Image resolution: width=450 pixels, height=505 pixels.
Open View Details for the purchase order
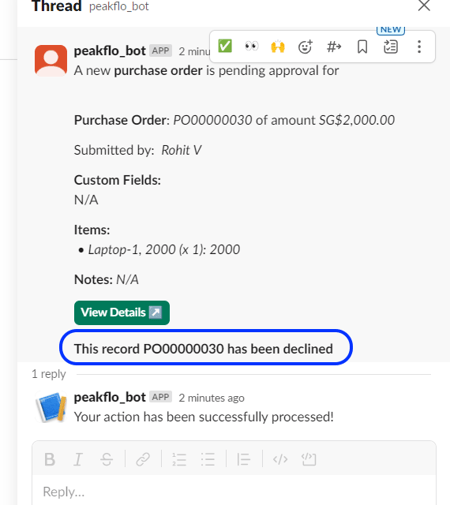coord(122,313)
